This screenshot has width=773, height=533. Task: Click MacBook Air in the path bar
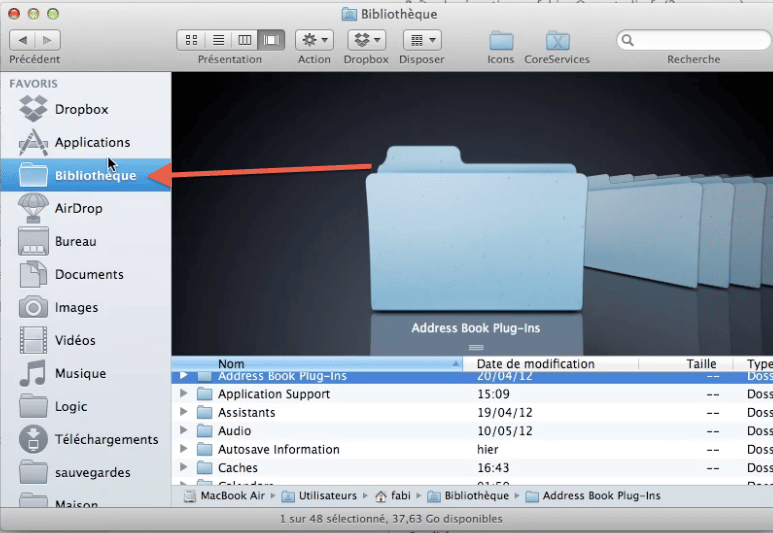click(x=224, y=496)
